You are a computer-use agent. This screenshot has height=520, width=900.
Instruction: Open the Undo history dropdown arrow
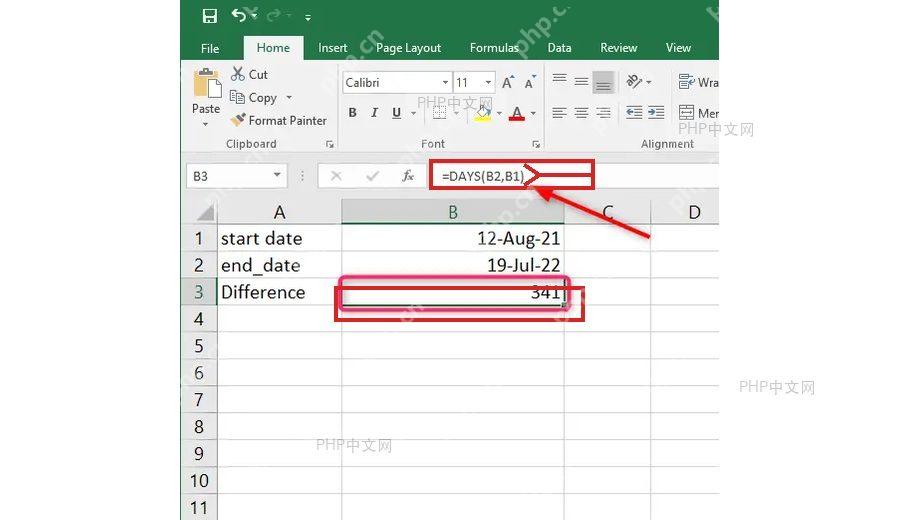click(x=254, y=16)
